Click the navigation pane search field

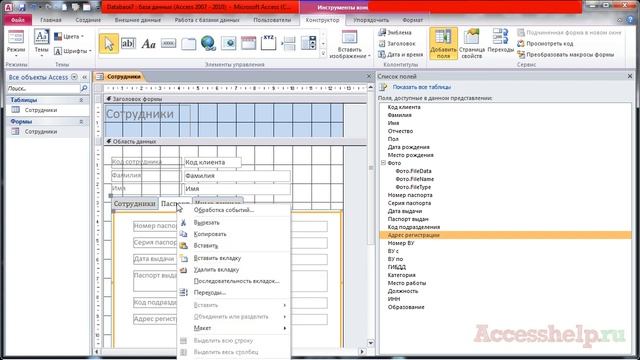coord(43,88)
